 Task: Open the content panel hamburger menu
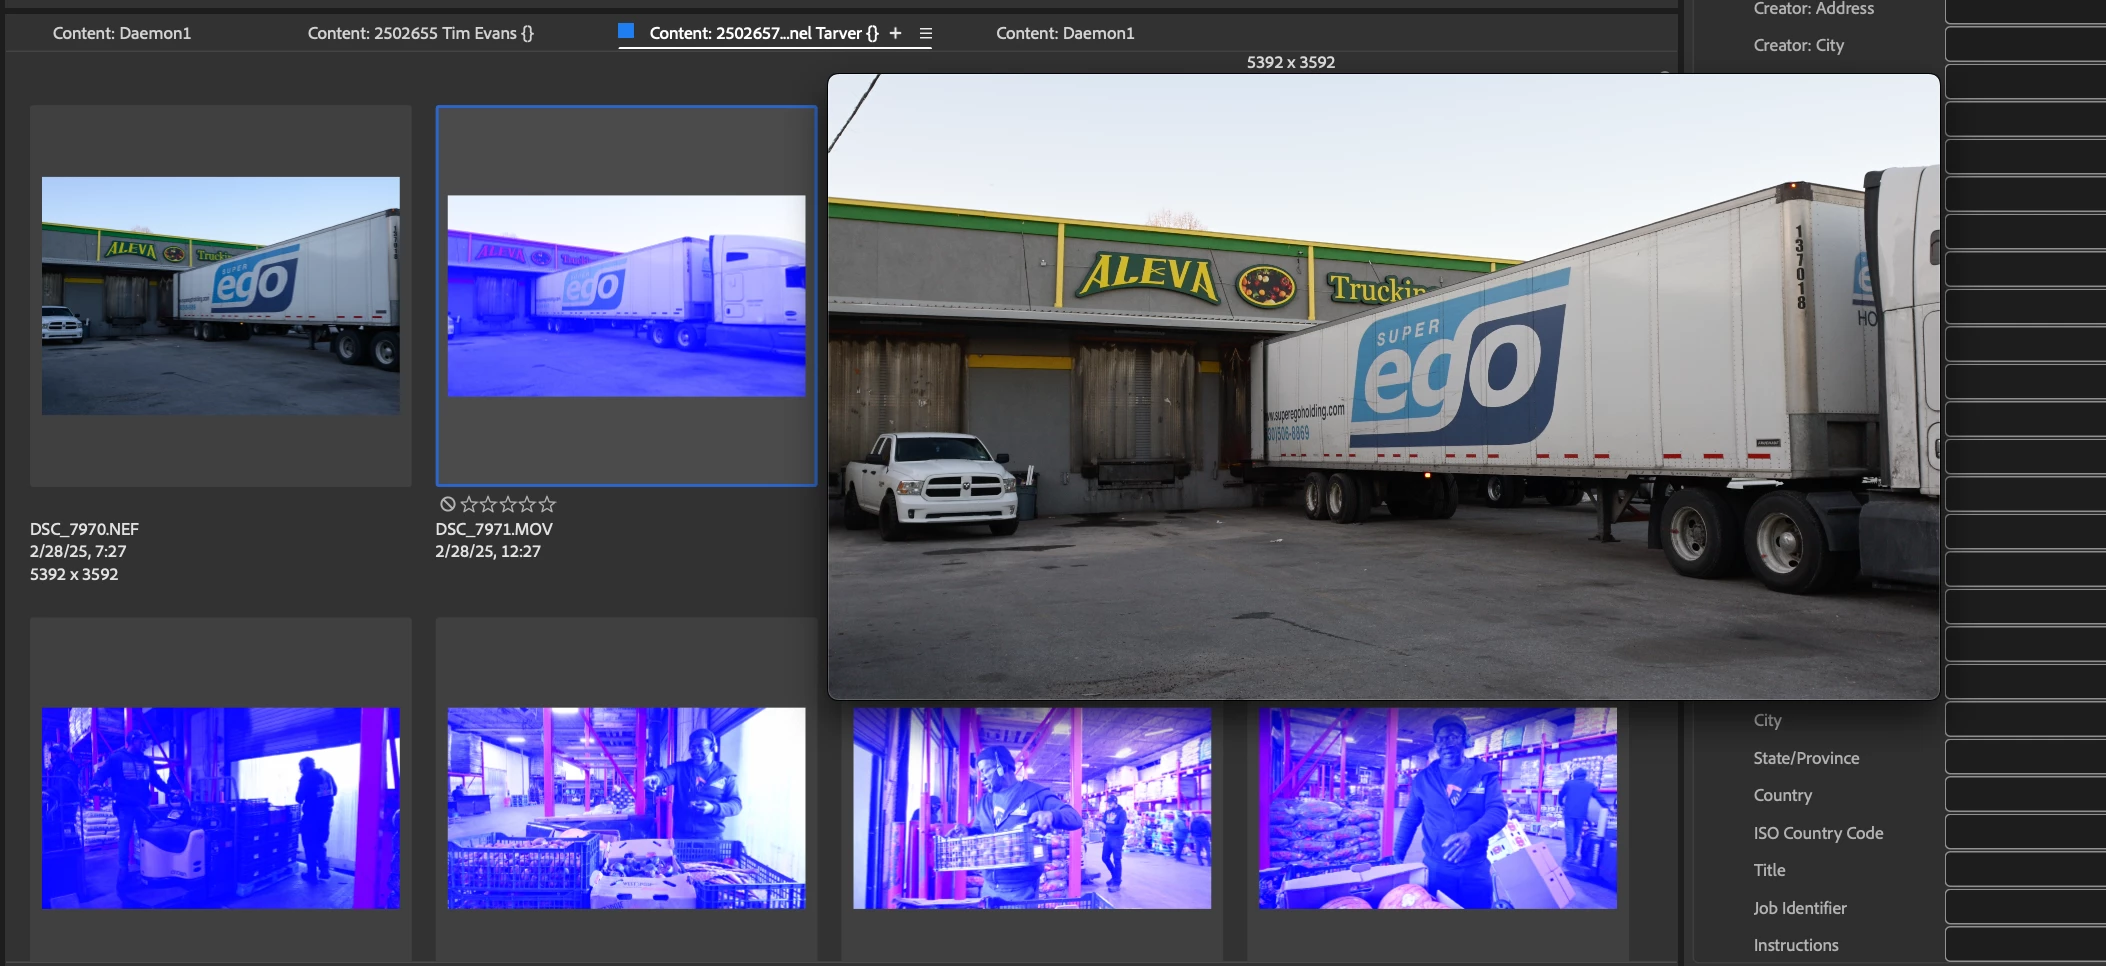click(x=926, y=33)
